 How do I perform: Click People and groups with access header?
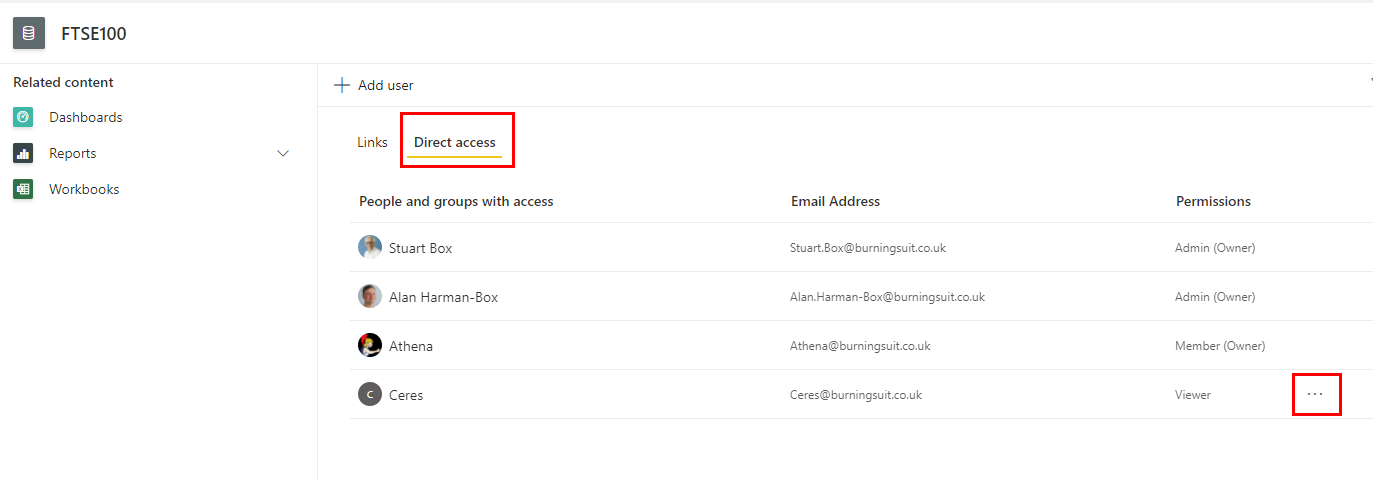[x=456, y=201]
